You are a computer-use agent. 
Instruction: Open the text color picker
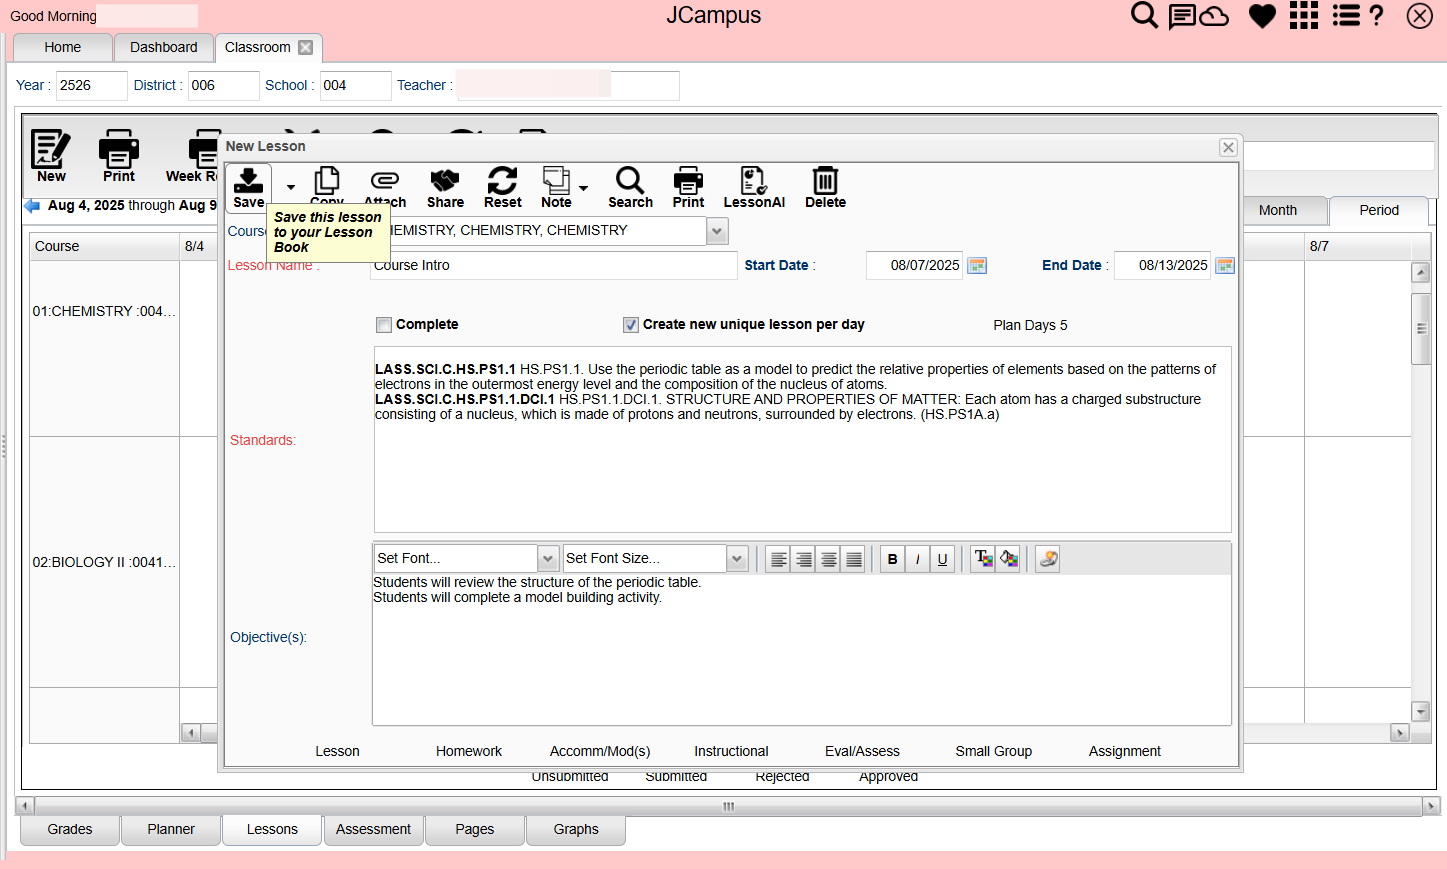983,558
